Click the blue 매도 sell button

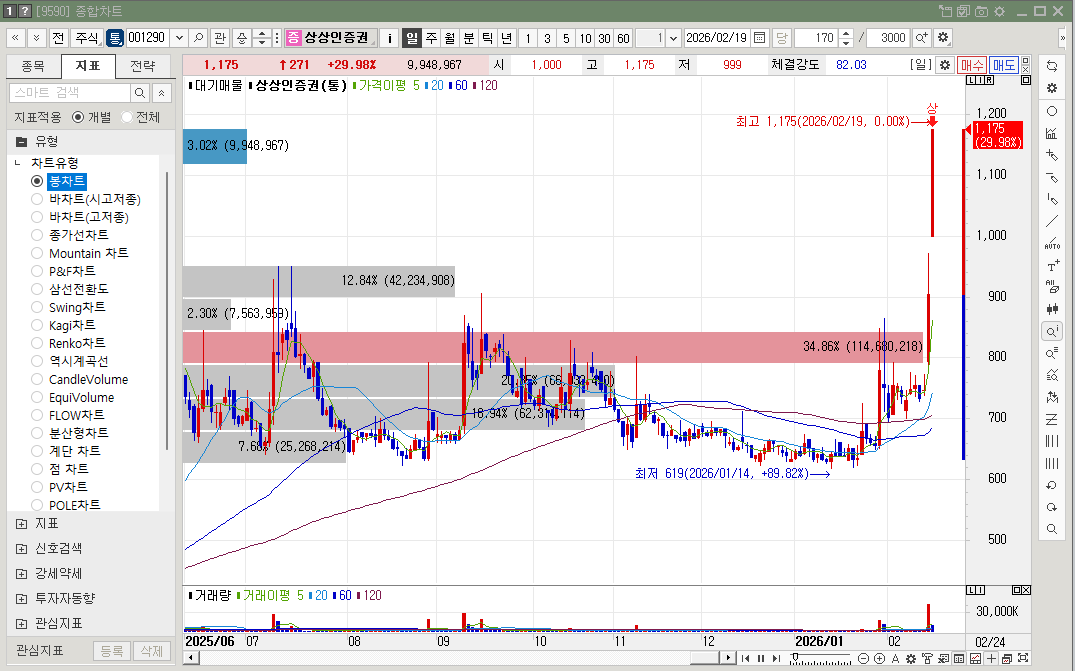(x=1004, y=65)
